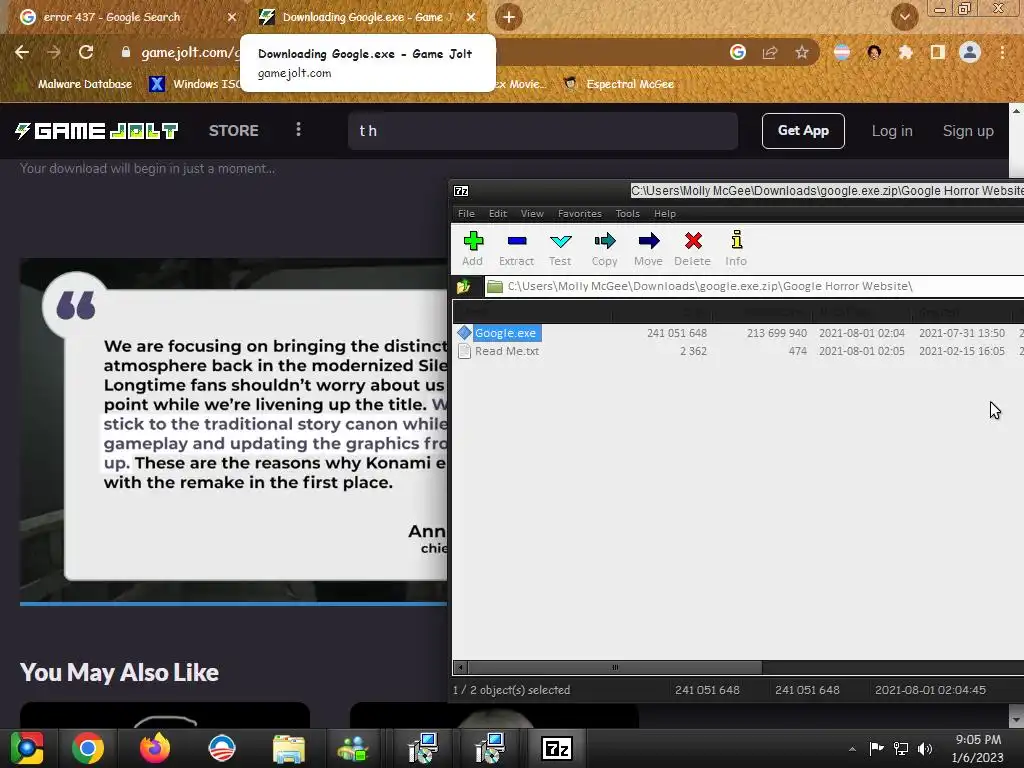
Task: Click the Google icon in address bar
Action: pyautogui.click(x=738, y=52)
